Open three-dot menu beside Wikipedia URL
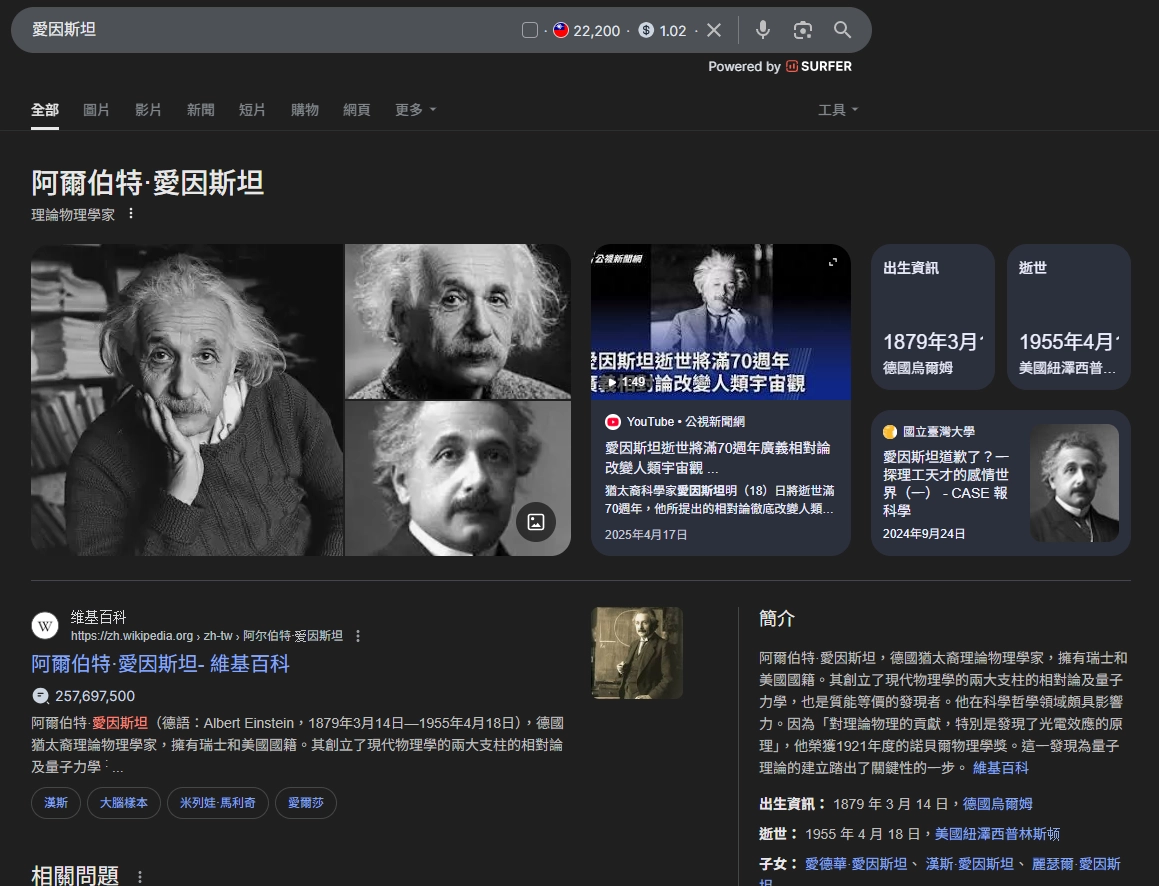Screen dimensions: 1159x886 click(x=358, y=635)
